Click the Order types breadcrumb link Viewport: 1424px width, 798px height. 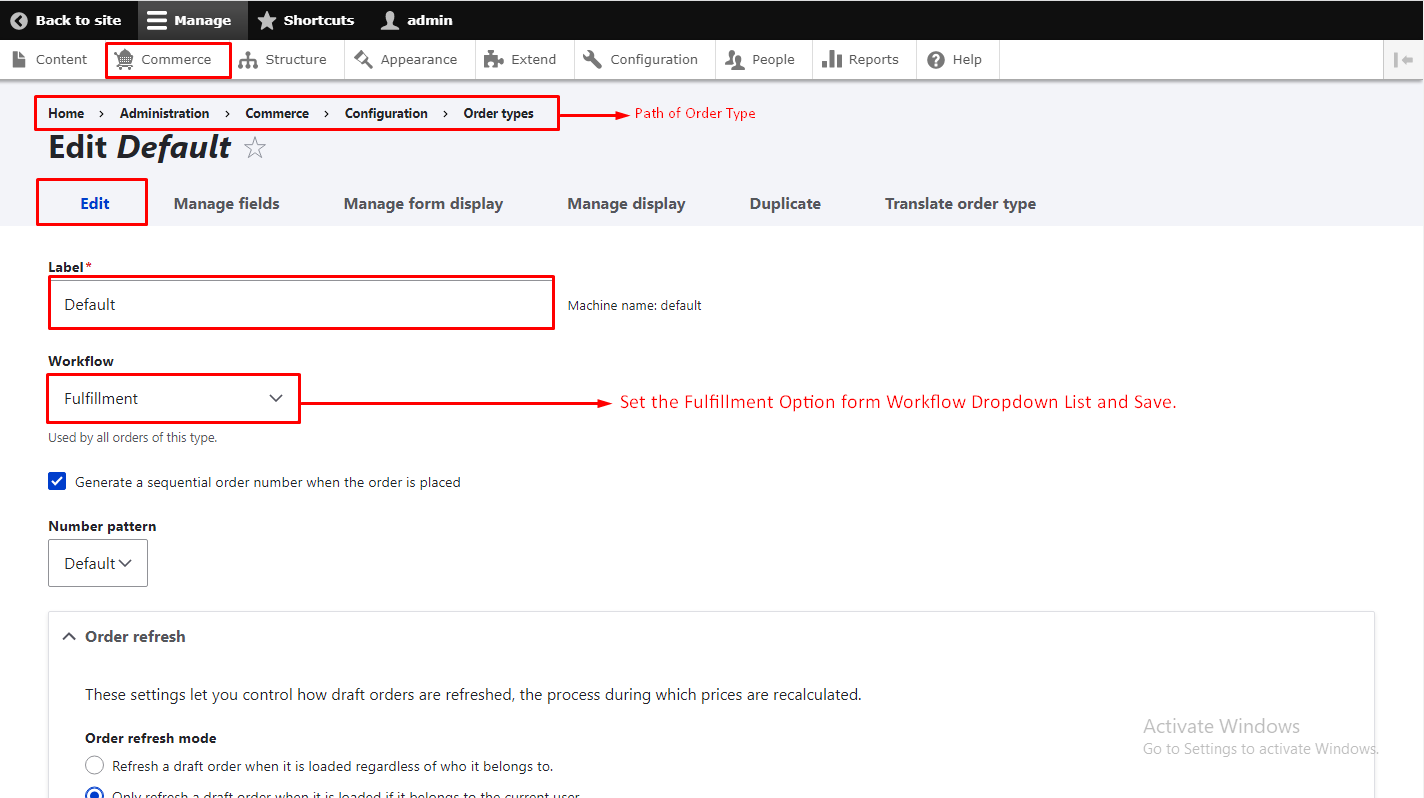coord(498,114)
